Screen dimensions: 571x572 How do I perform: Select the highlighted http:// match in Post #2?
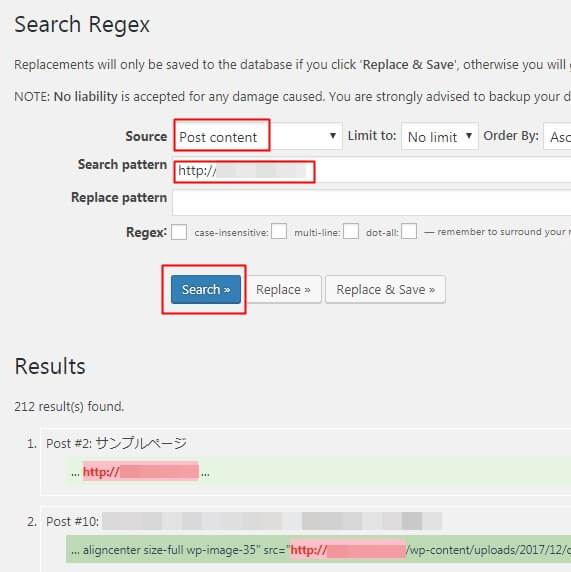[x=141, y=472]
